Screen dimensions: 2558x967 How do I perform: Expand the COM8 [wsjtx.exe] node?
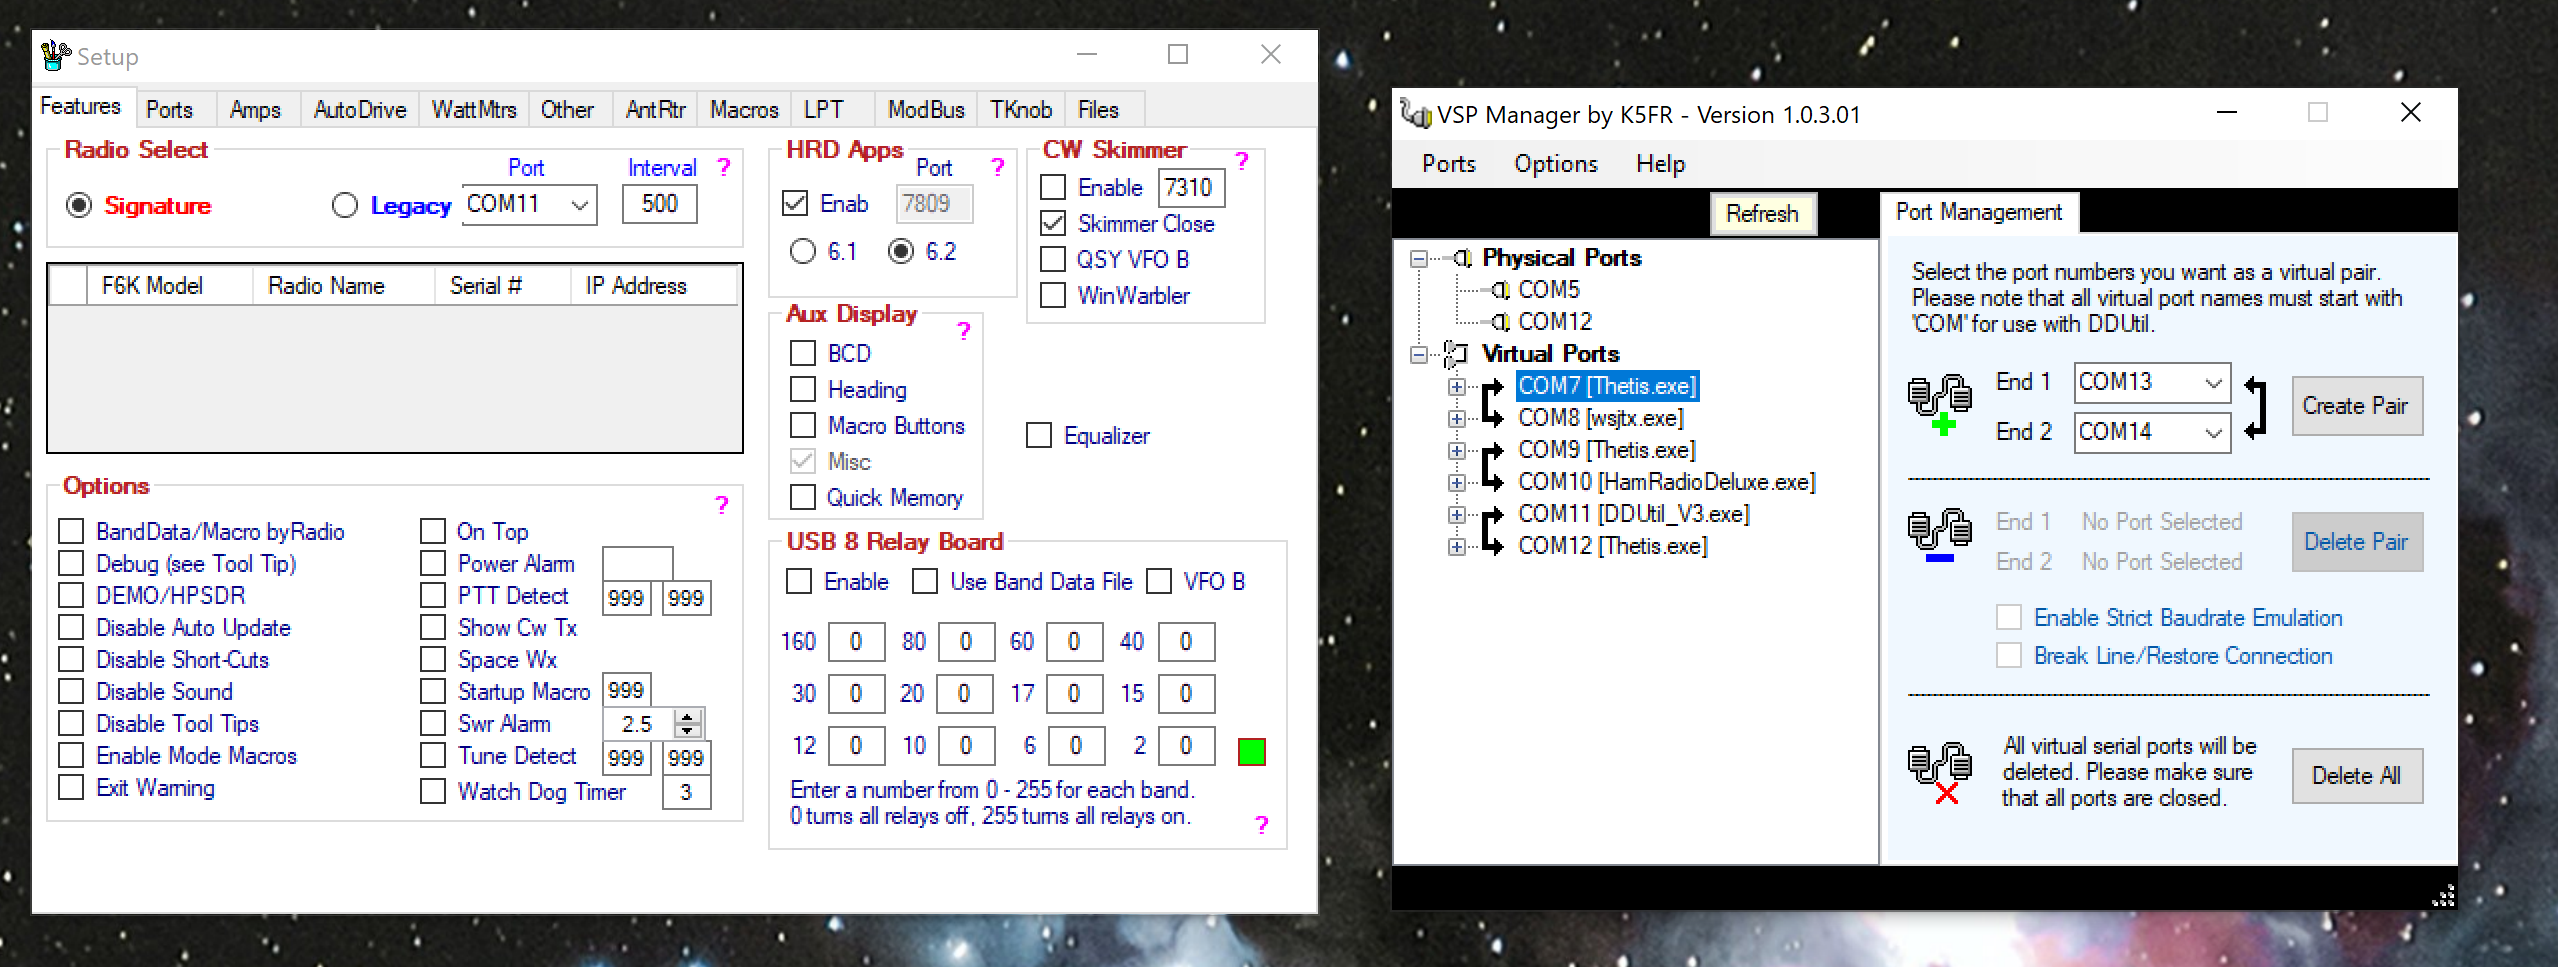tap(1457, 419)
